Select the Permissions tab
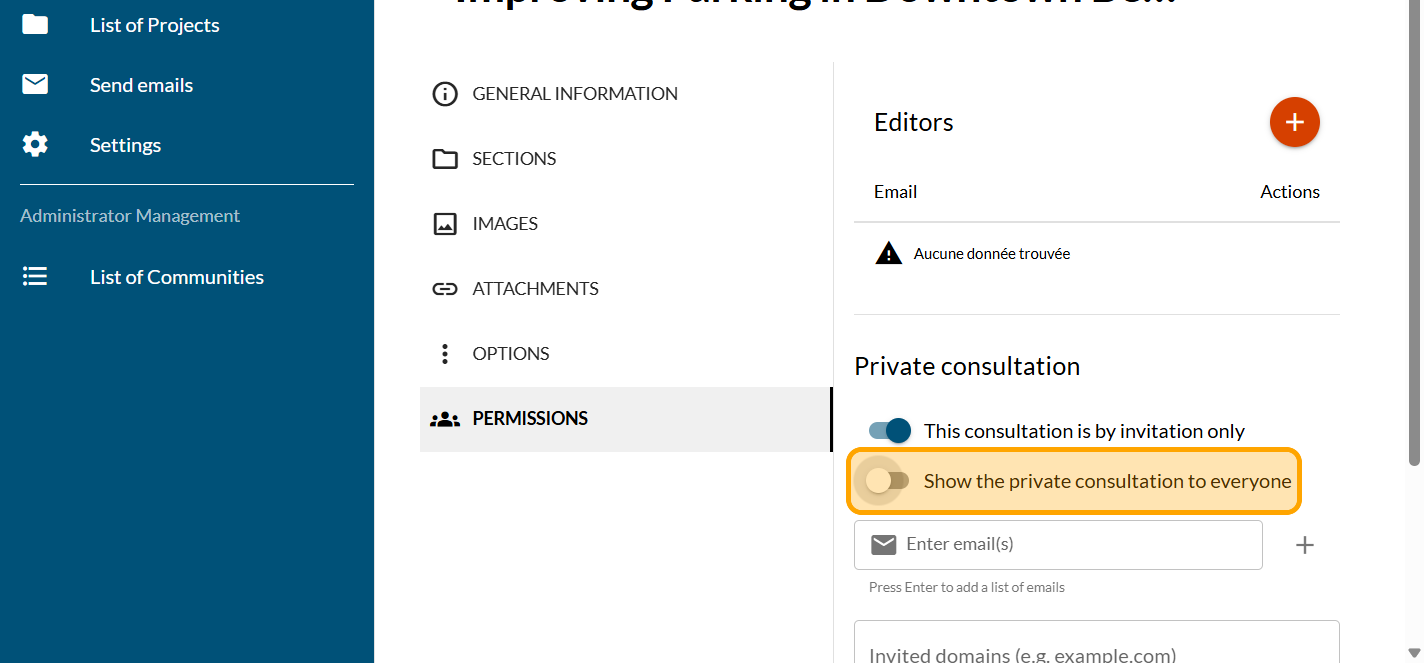1424x663 pixels. coord(530,419)
